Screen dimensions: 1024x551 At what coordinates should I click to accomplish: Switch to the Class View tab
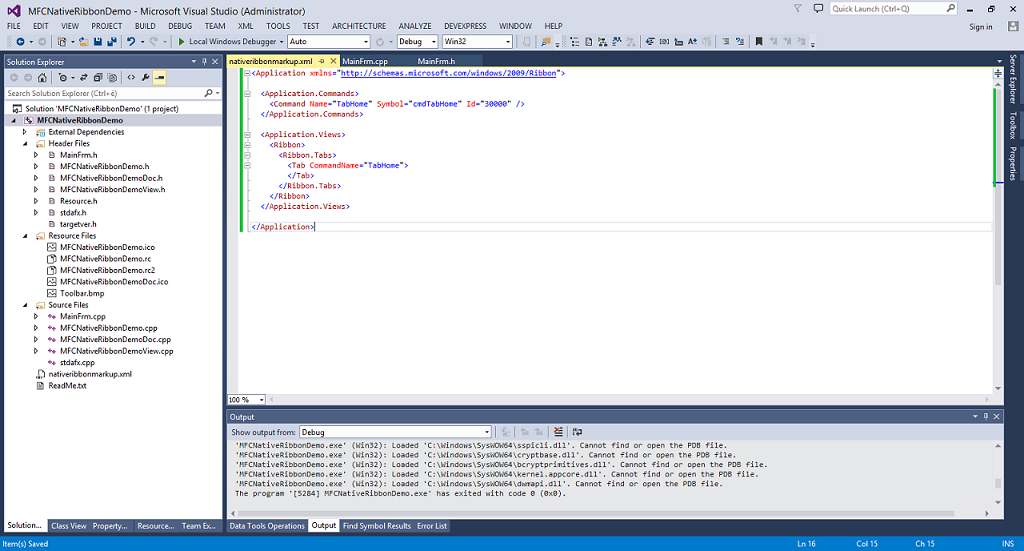coord(69,526)
